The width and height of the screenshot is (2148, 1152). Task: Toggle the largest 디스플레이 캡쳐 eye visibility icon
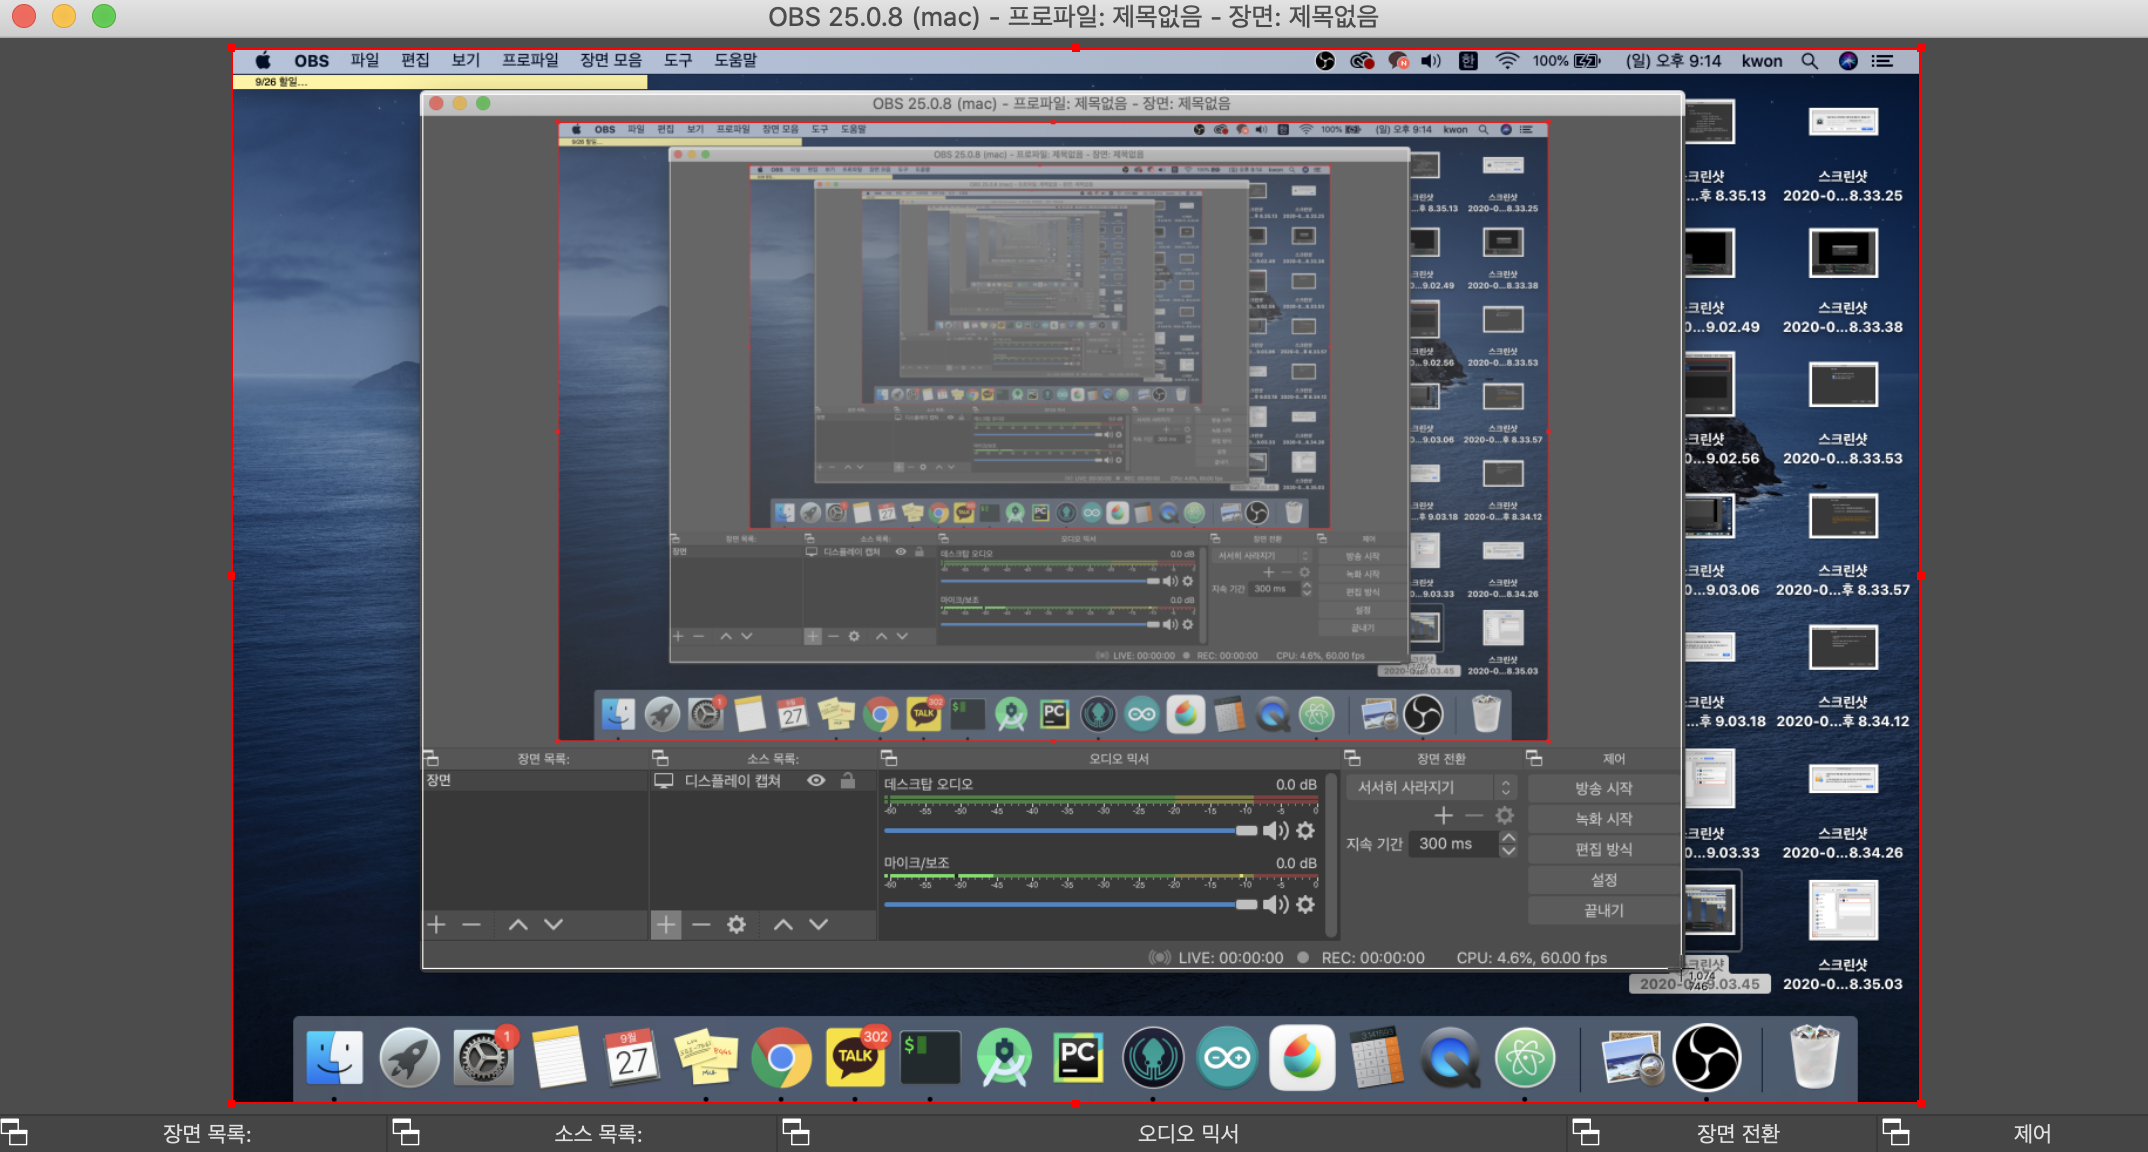coord(816,781)
